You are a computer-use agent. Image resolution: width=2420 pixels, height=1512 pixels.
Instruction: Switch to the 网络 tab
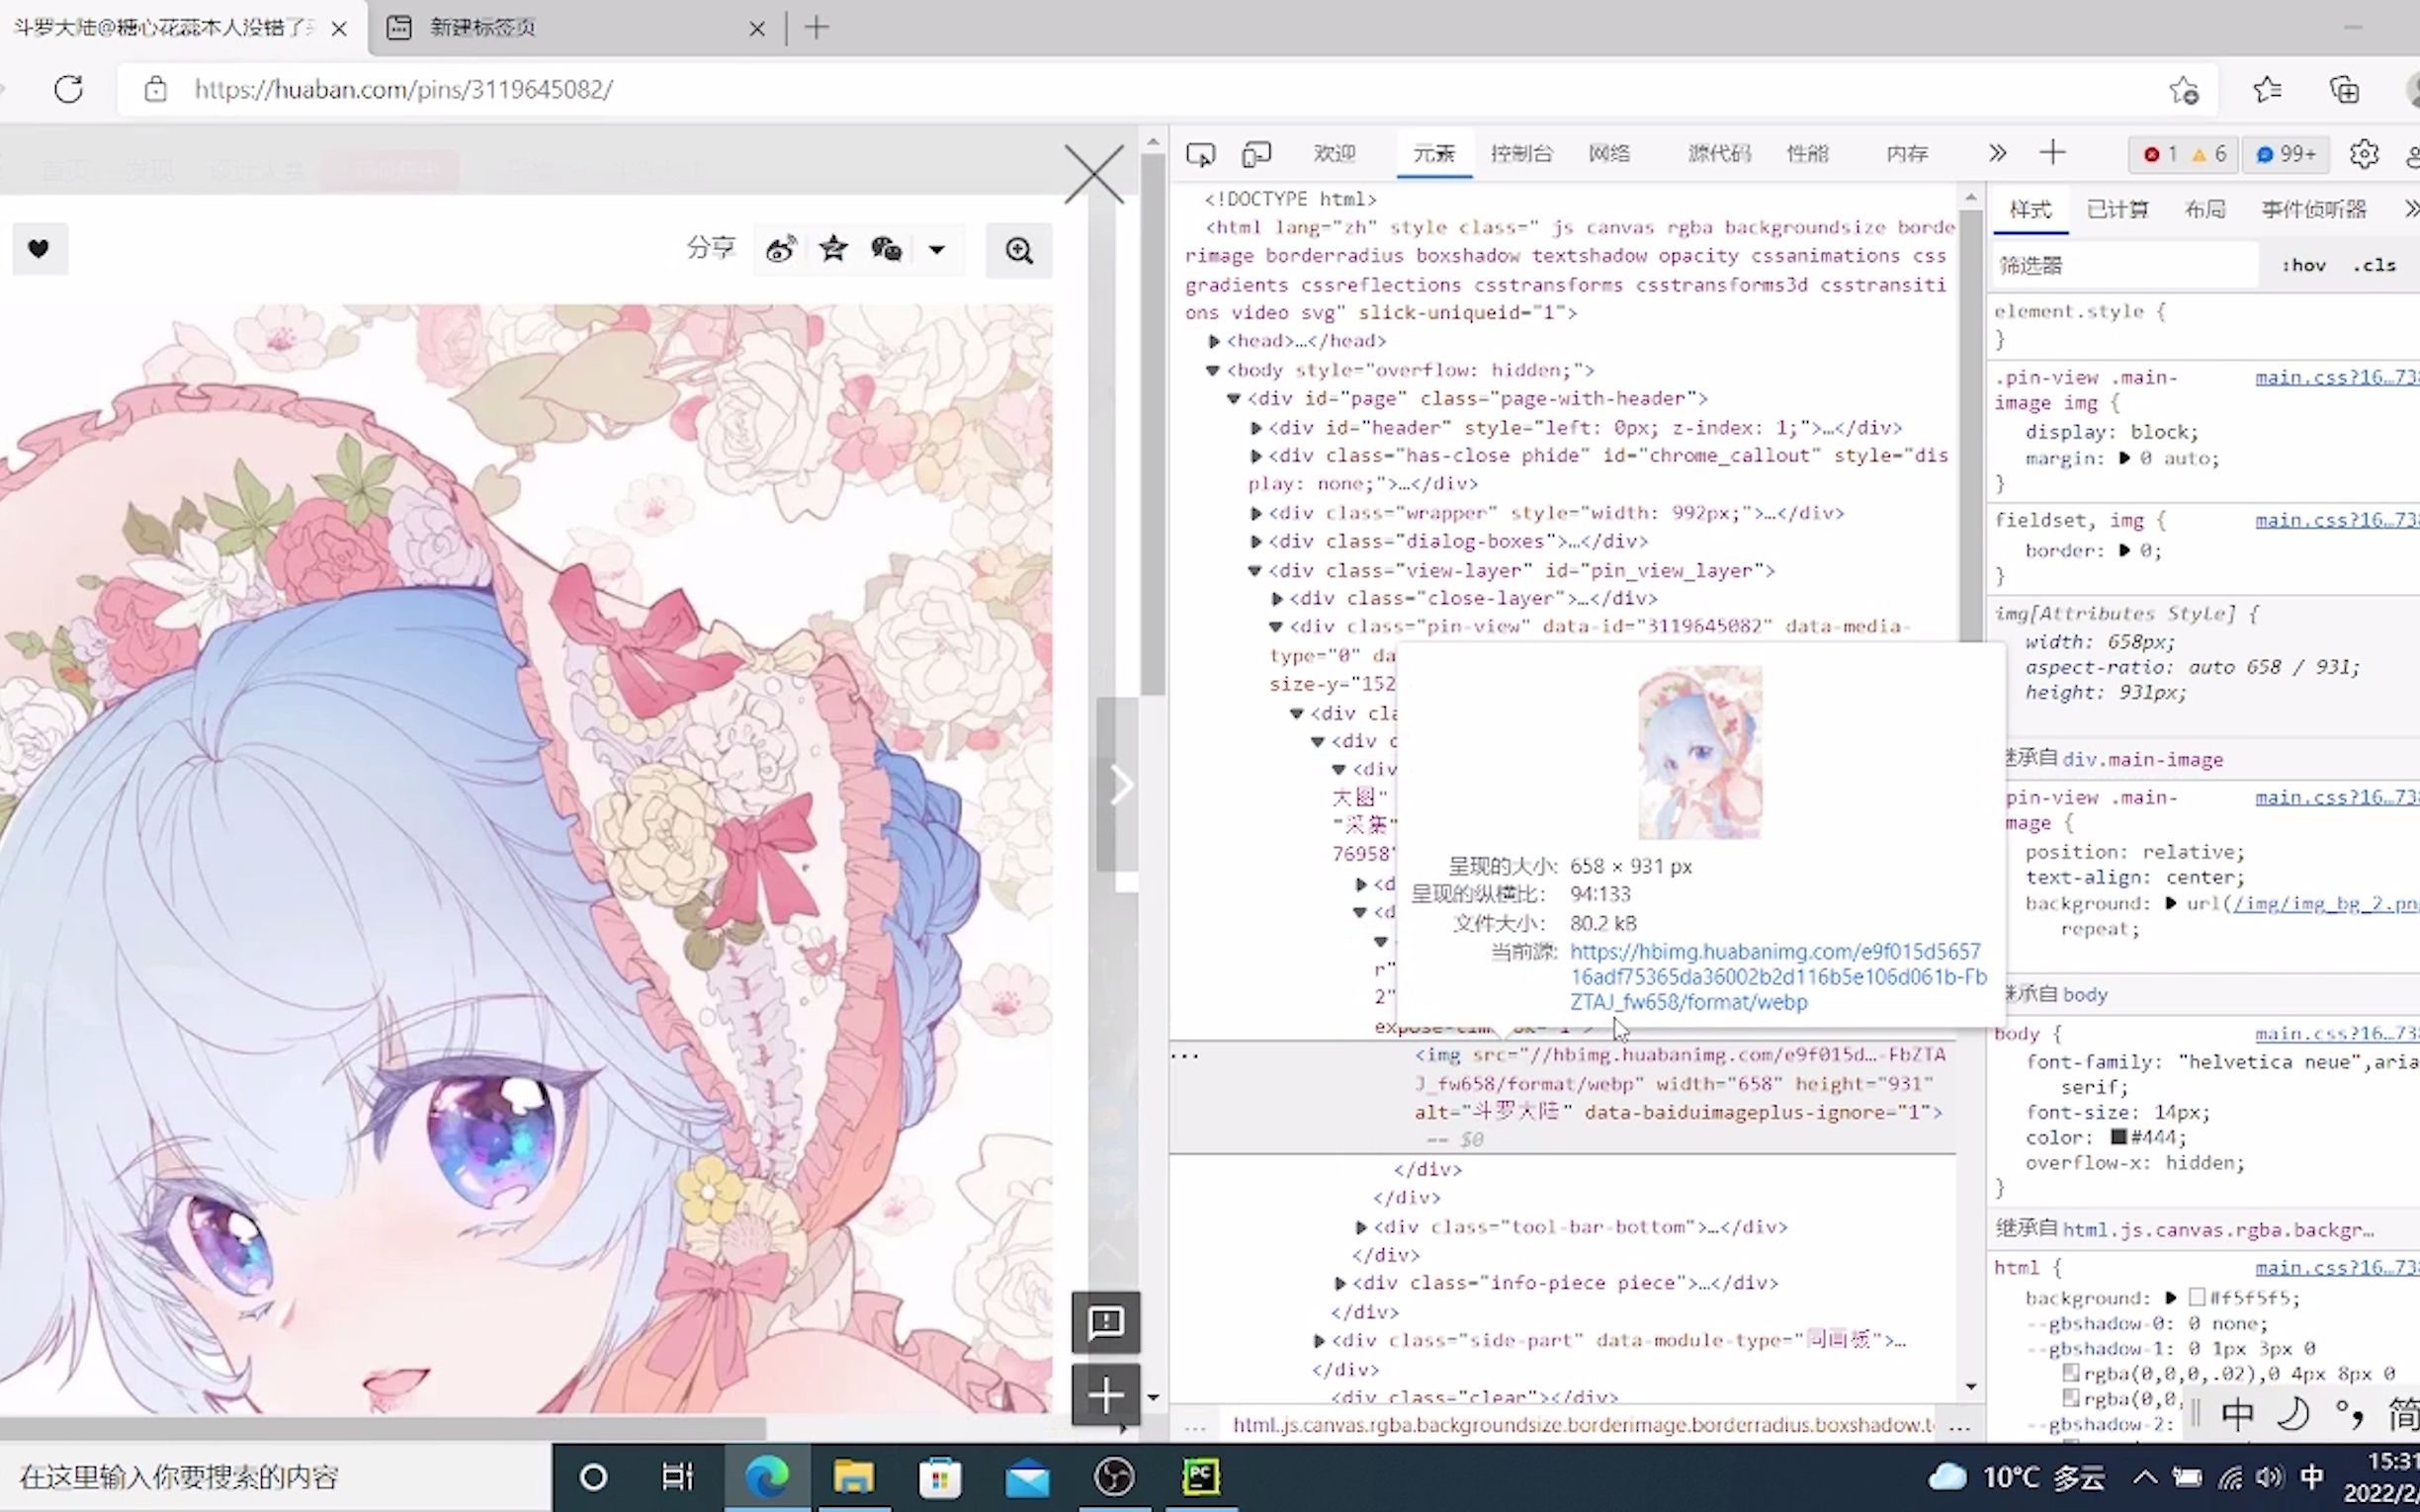(1609, 154)
